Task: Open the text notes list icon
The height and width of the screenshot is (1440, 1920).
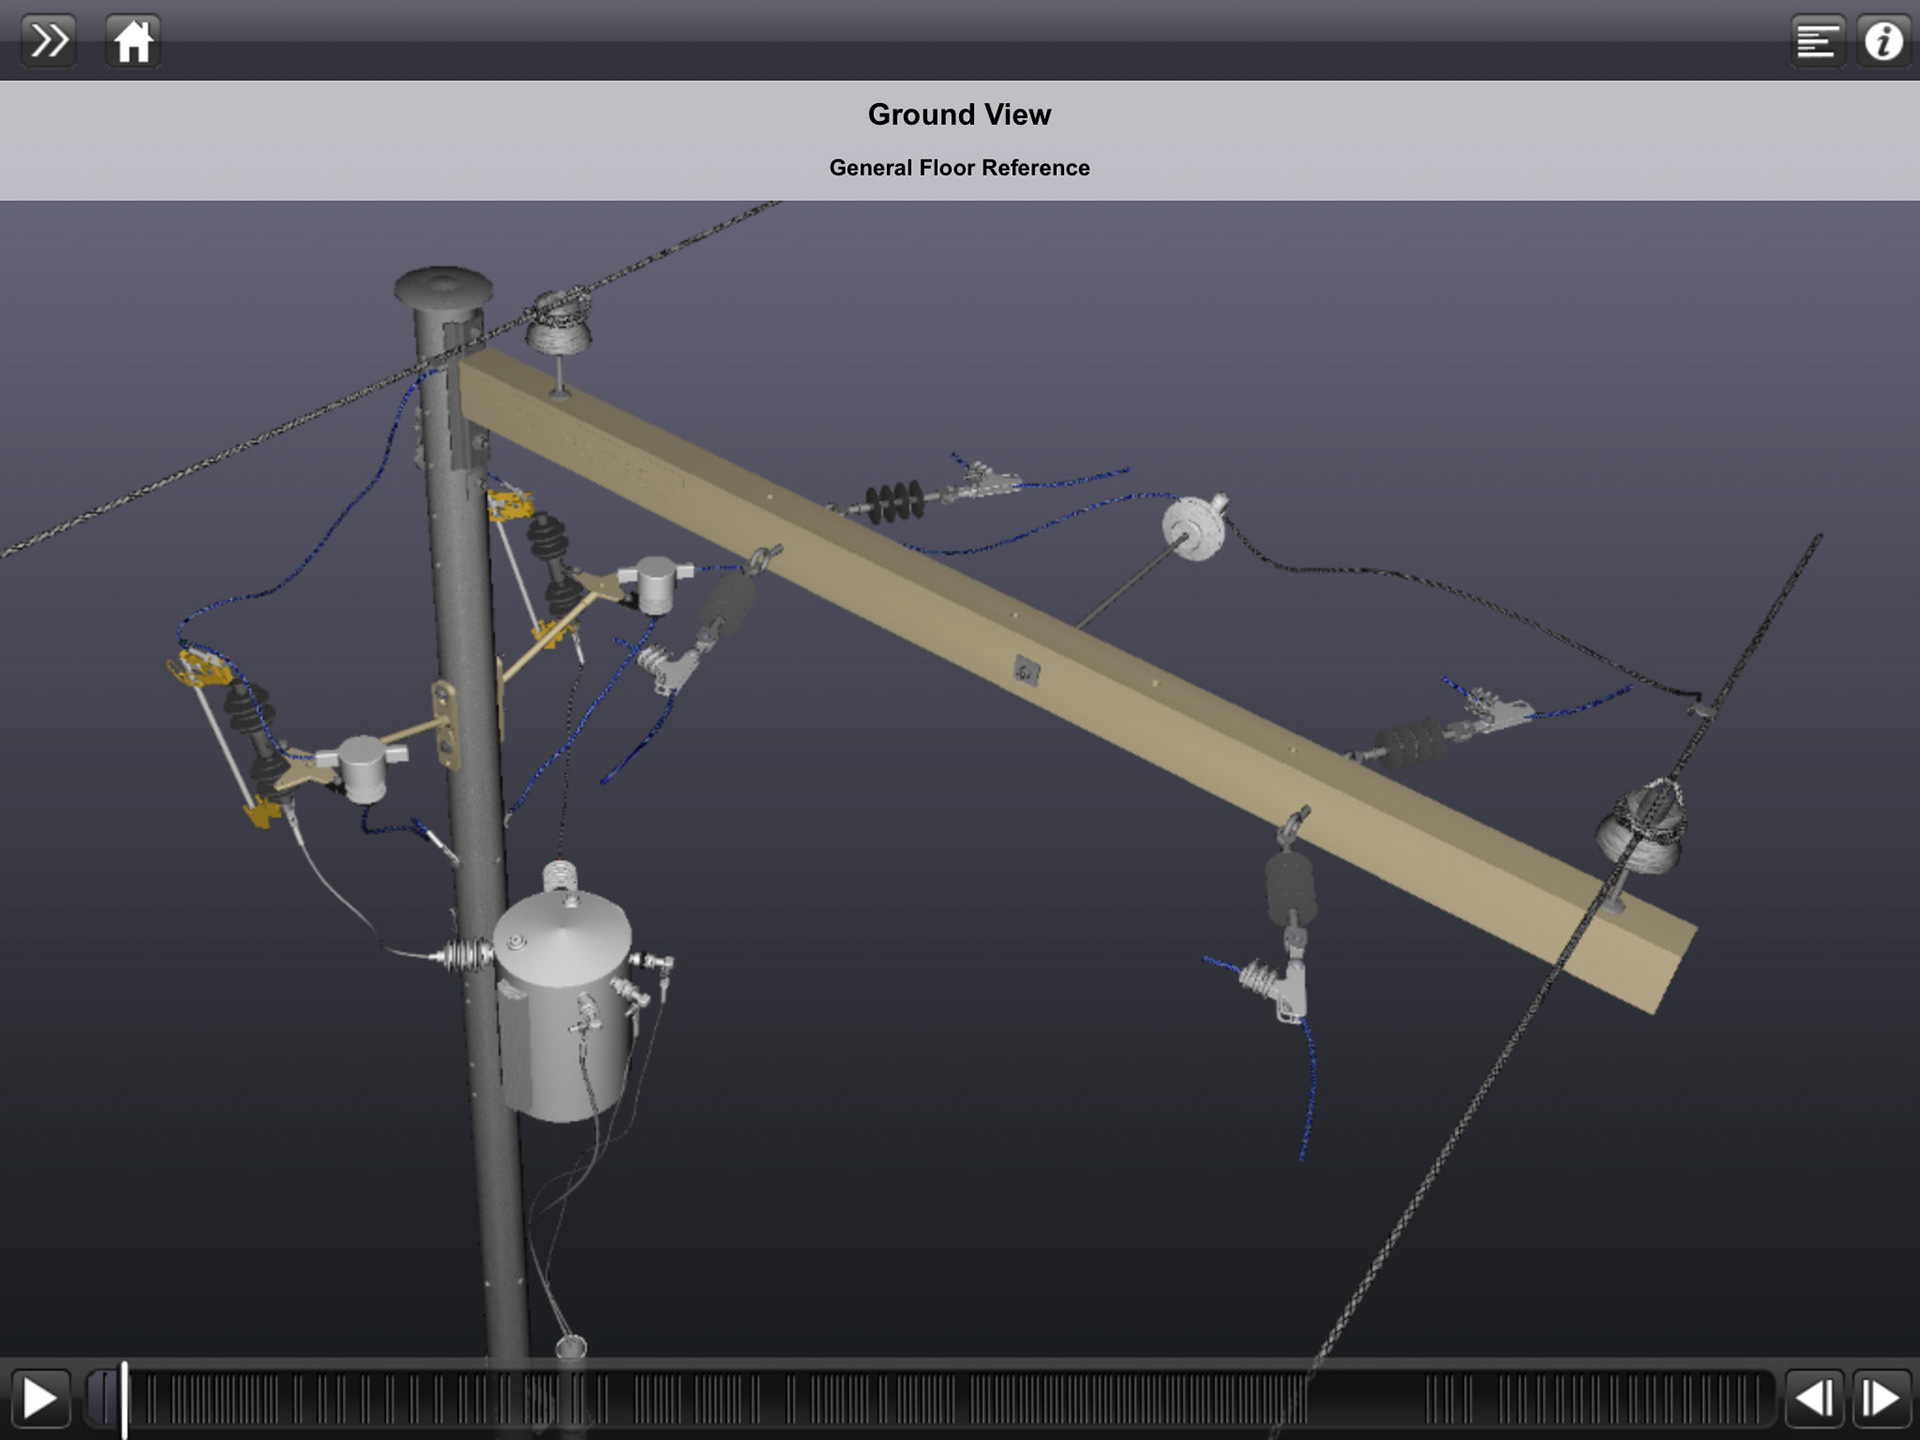Action: click(1817, 41)
